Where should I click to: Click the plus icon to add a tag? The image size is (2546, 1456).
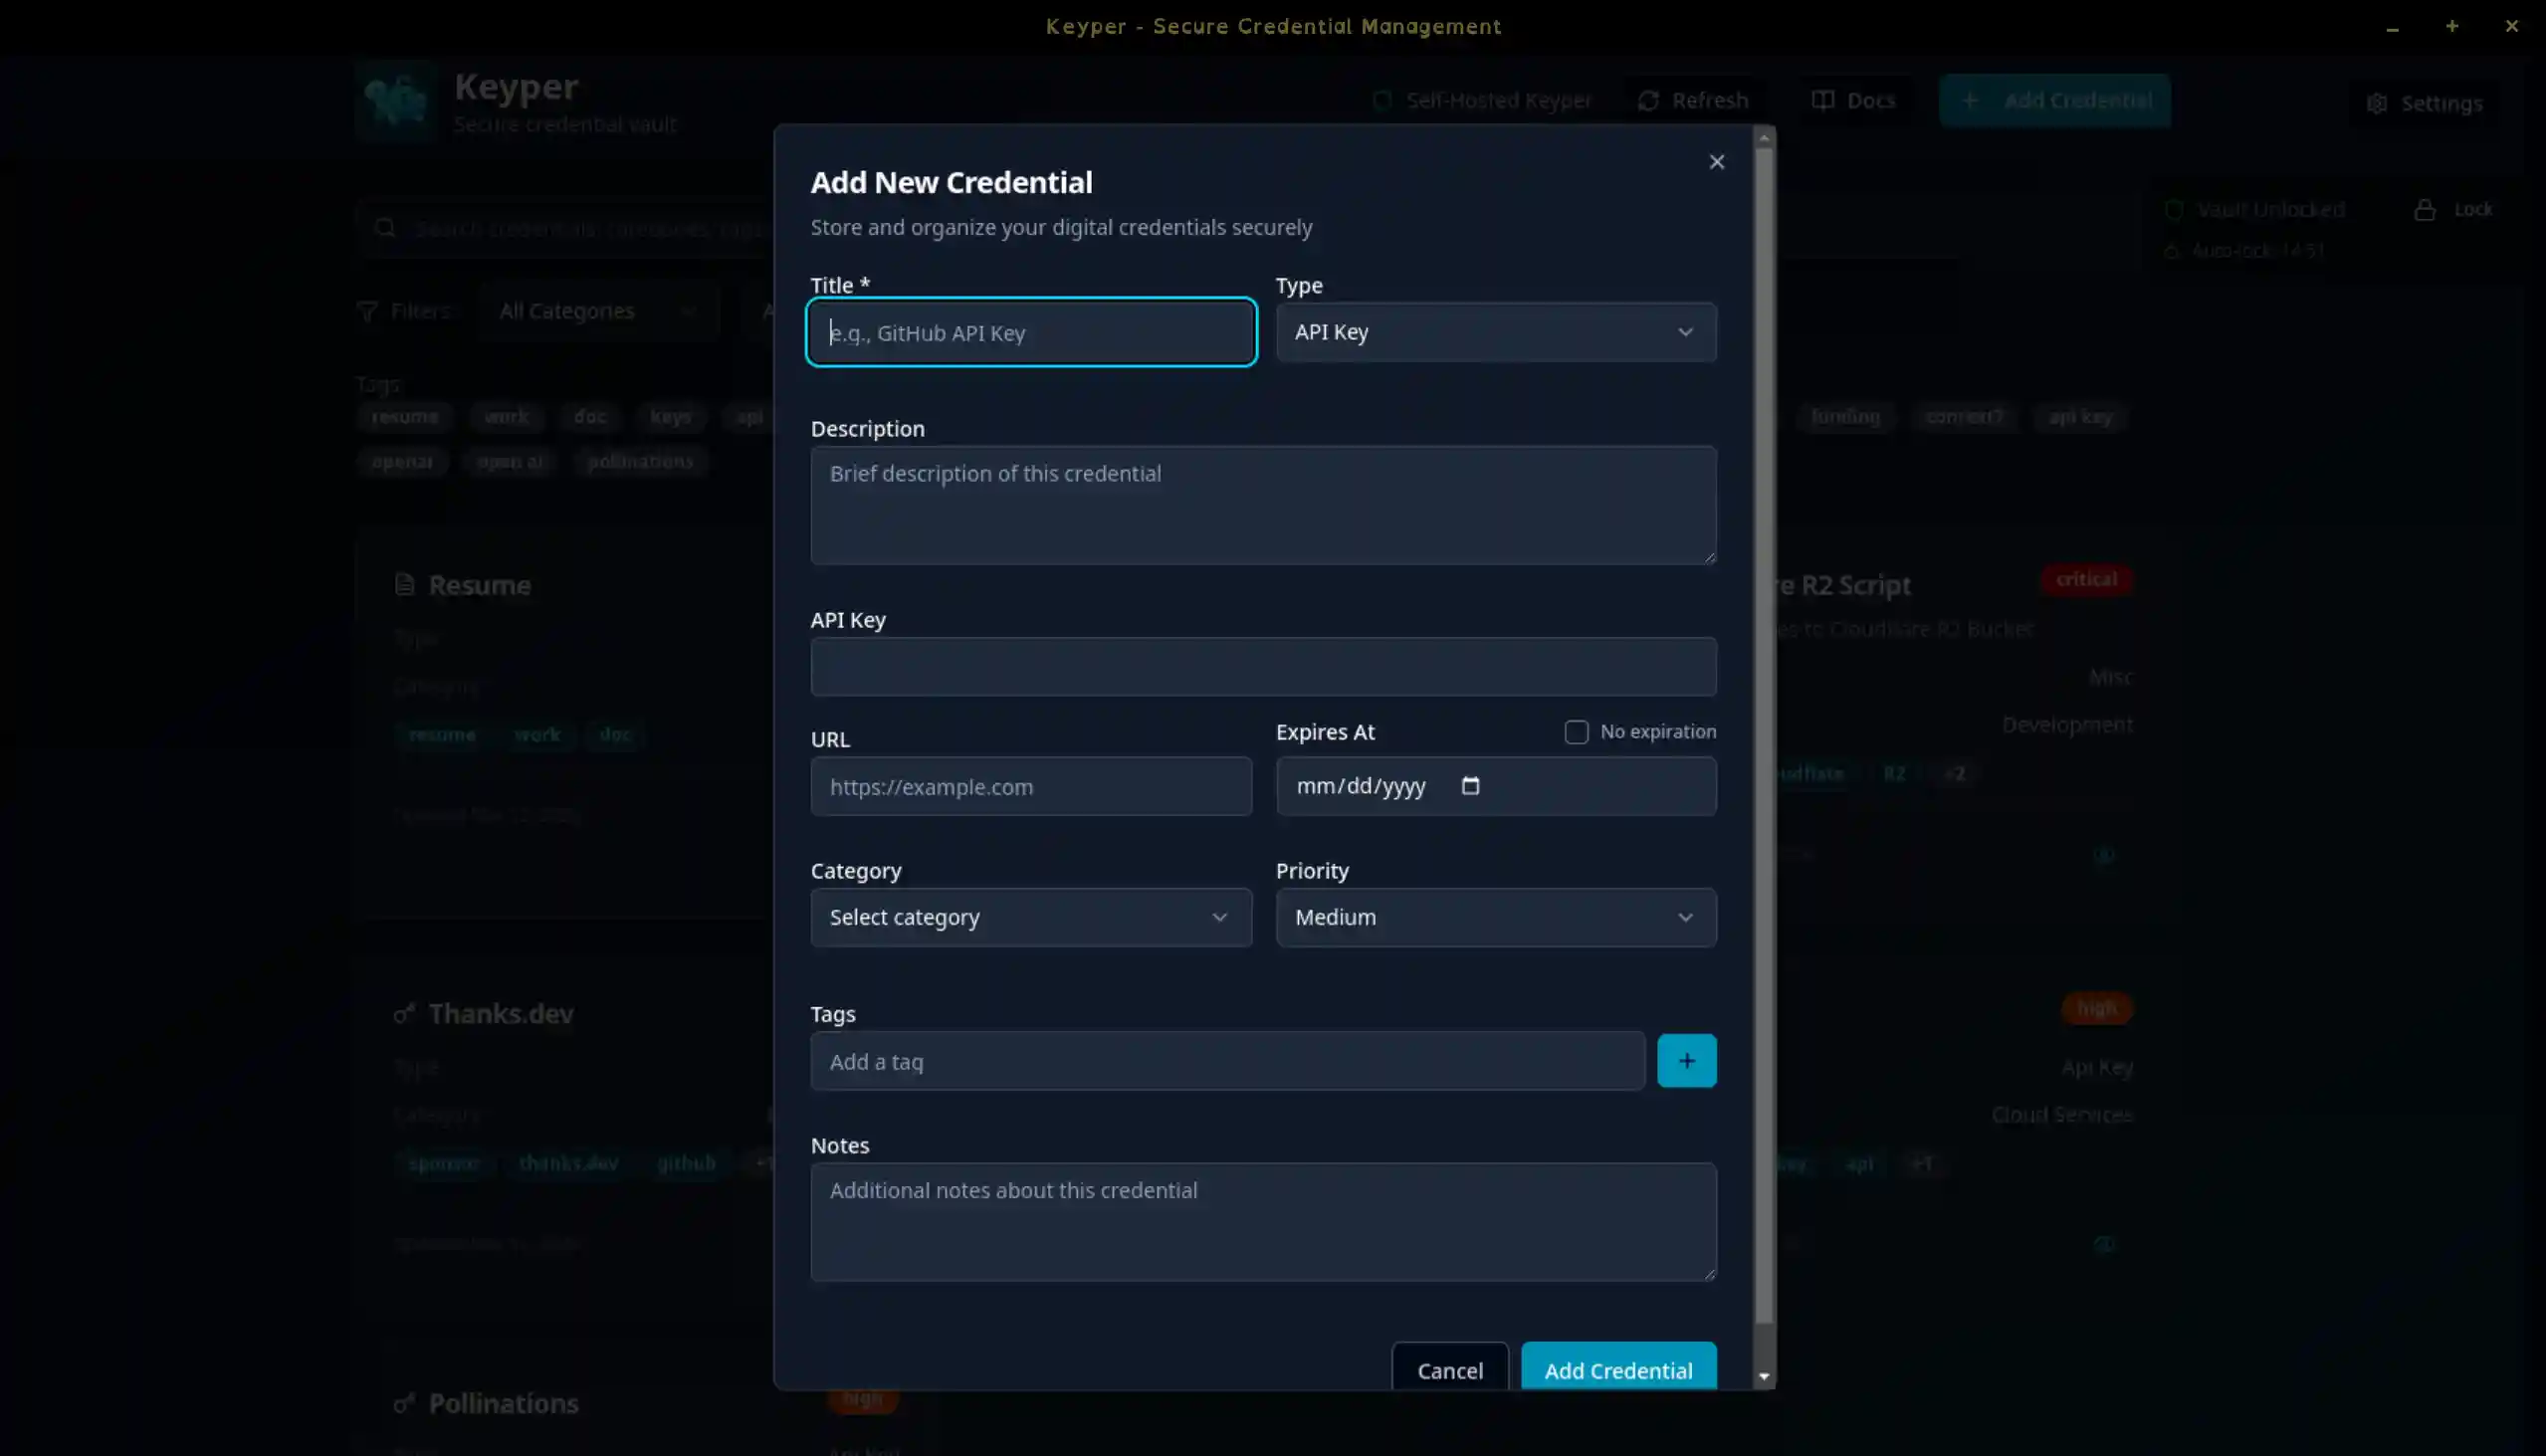1687,1060
